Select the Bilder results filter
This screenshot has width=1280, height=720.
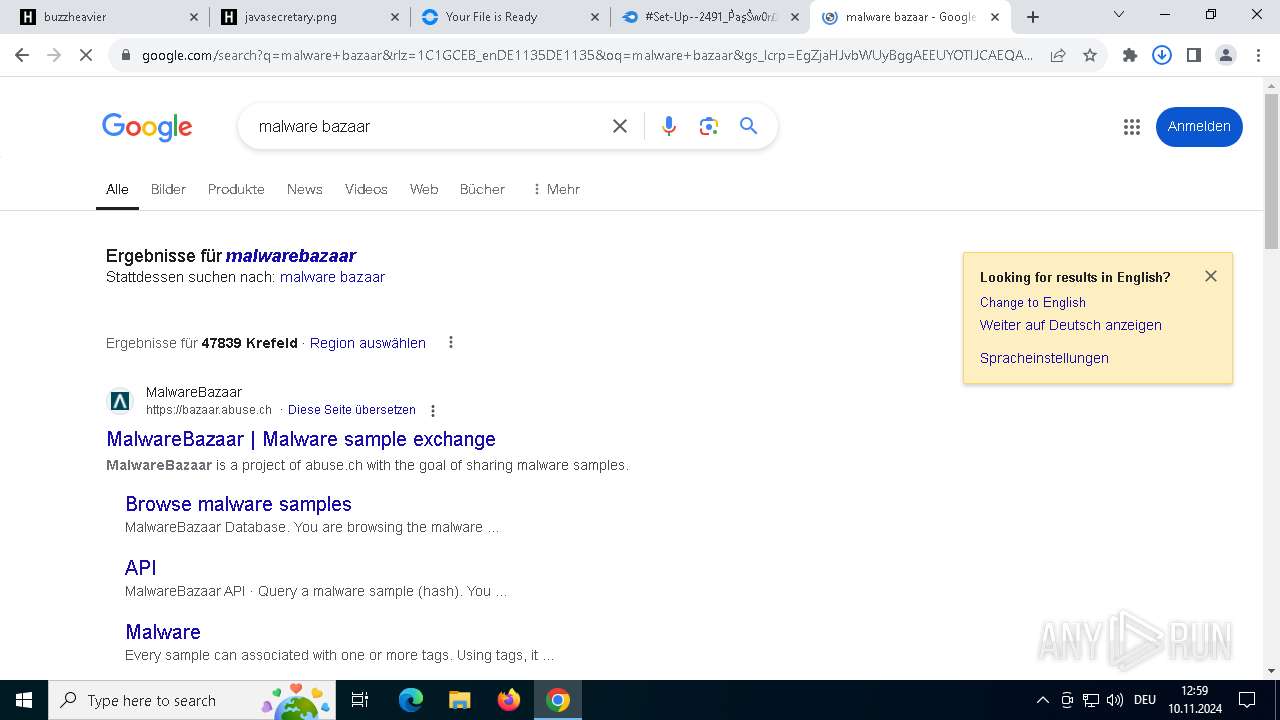(168, 189)
